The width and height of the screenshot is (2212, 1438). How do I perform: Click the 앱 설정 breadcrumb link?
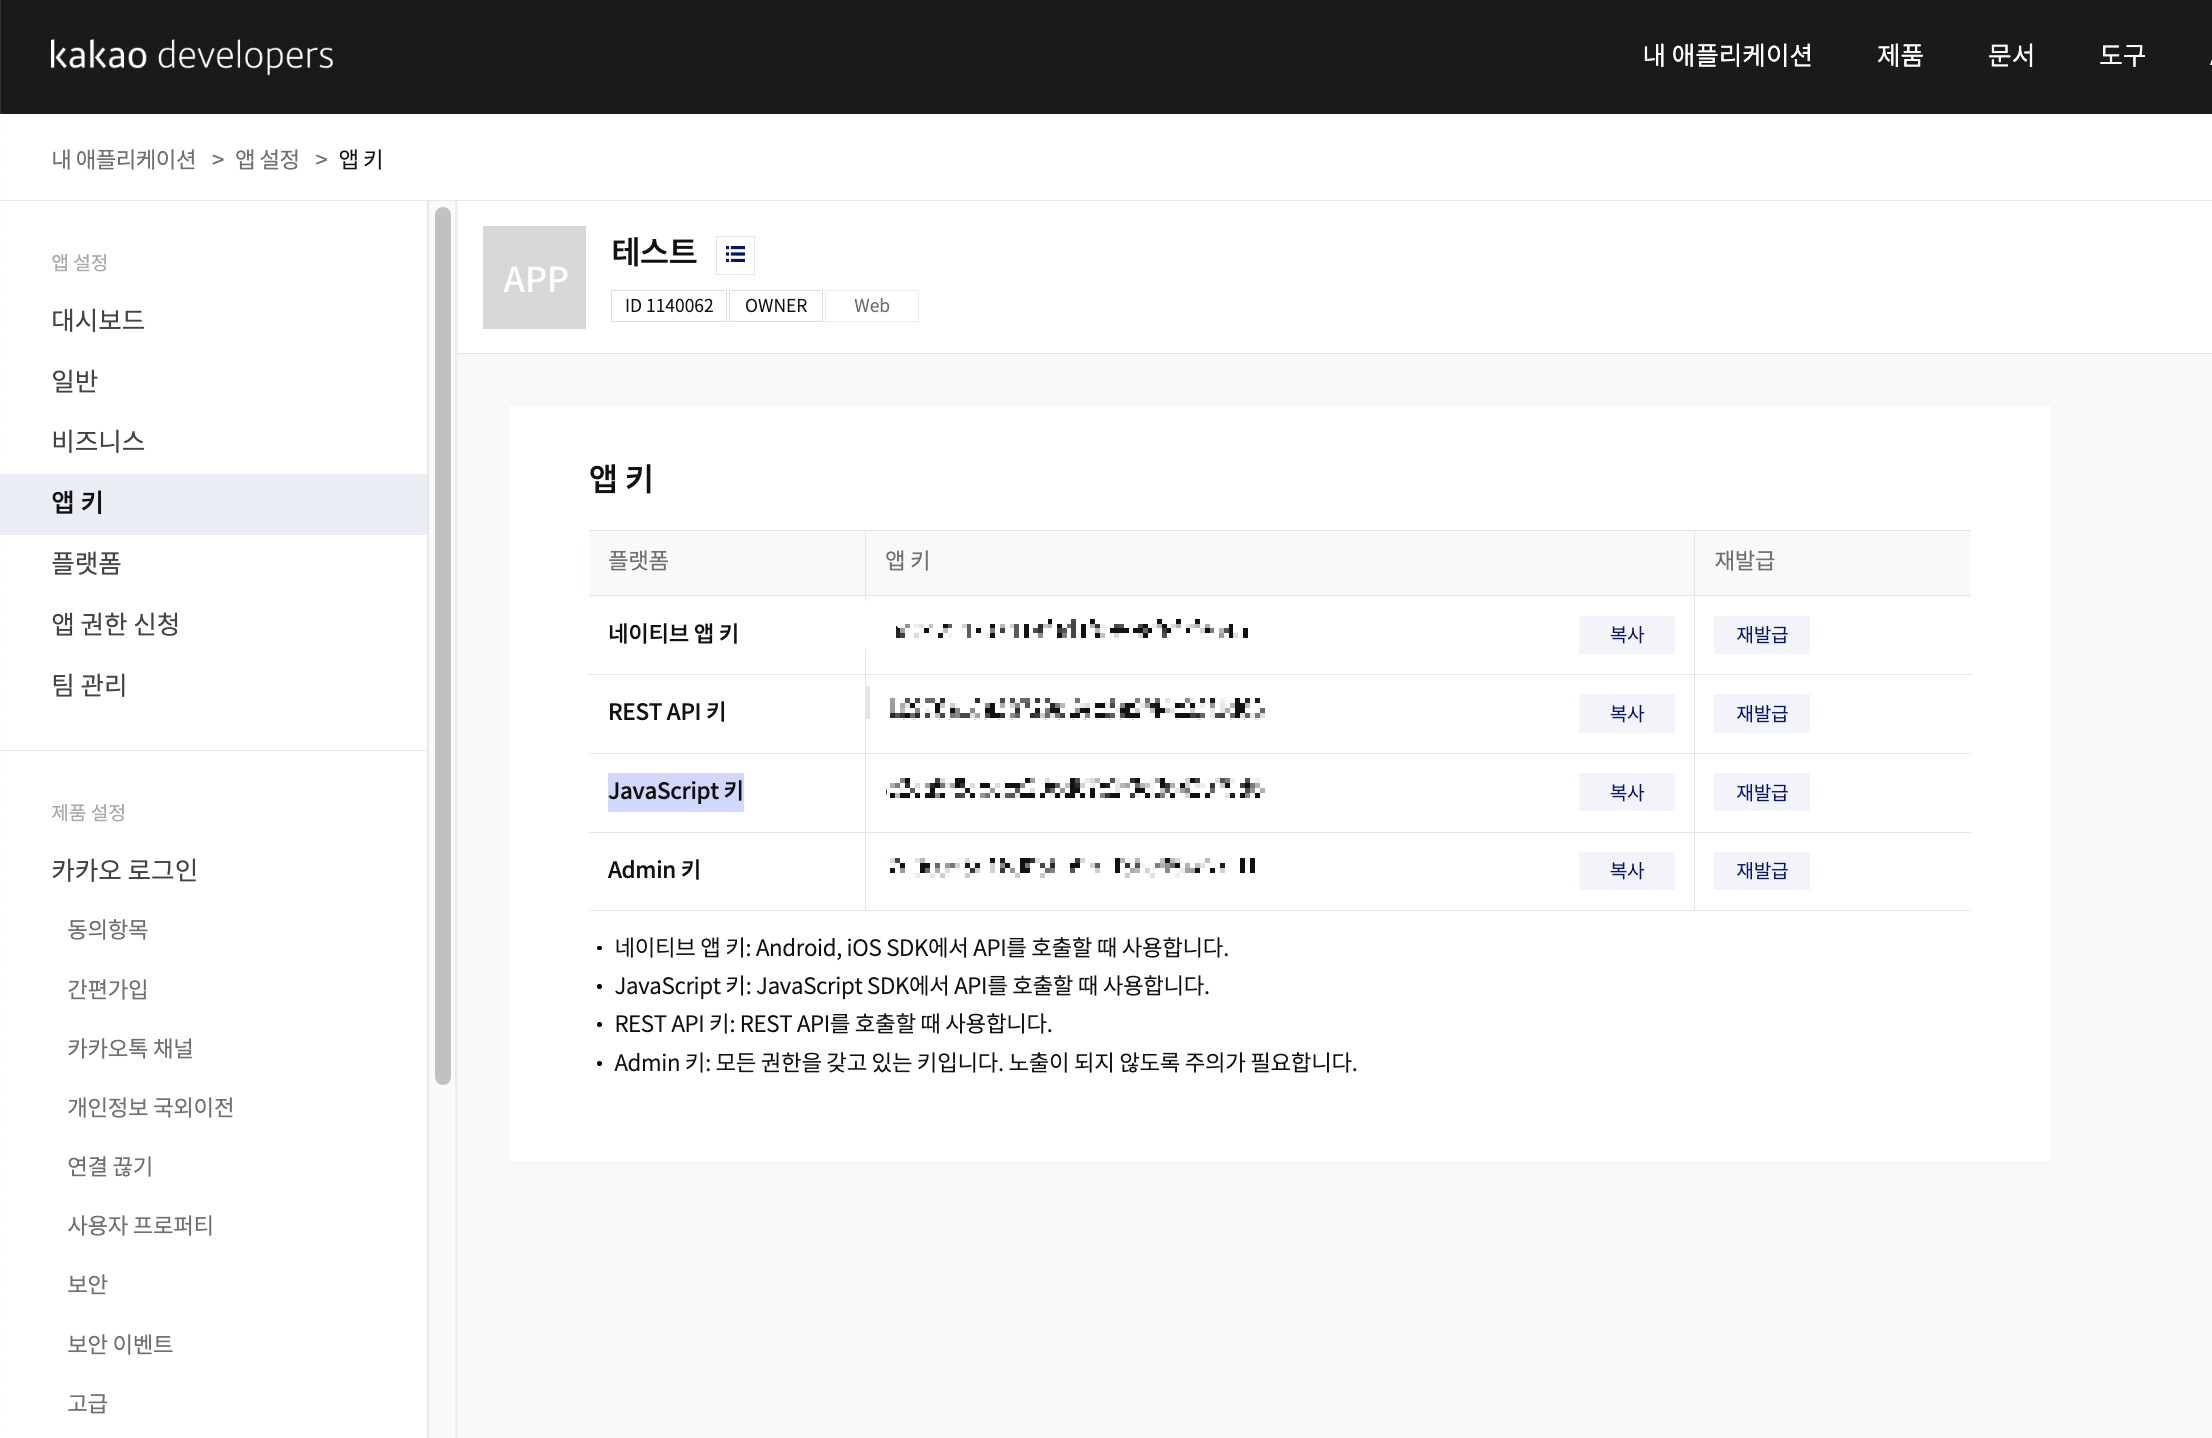[267, 159]
